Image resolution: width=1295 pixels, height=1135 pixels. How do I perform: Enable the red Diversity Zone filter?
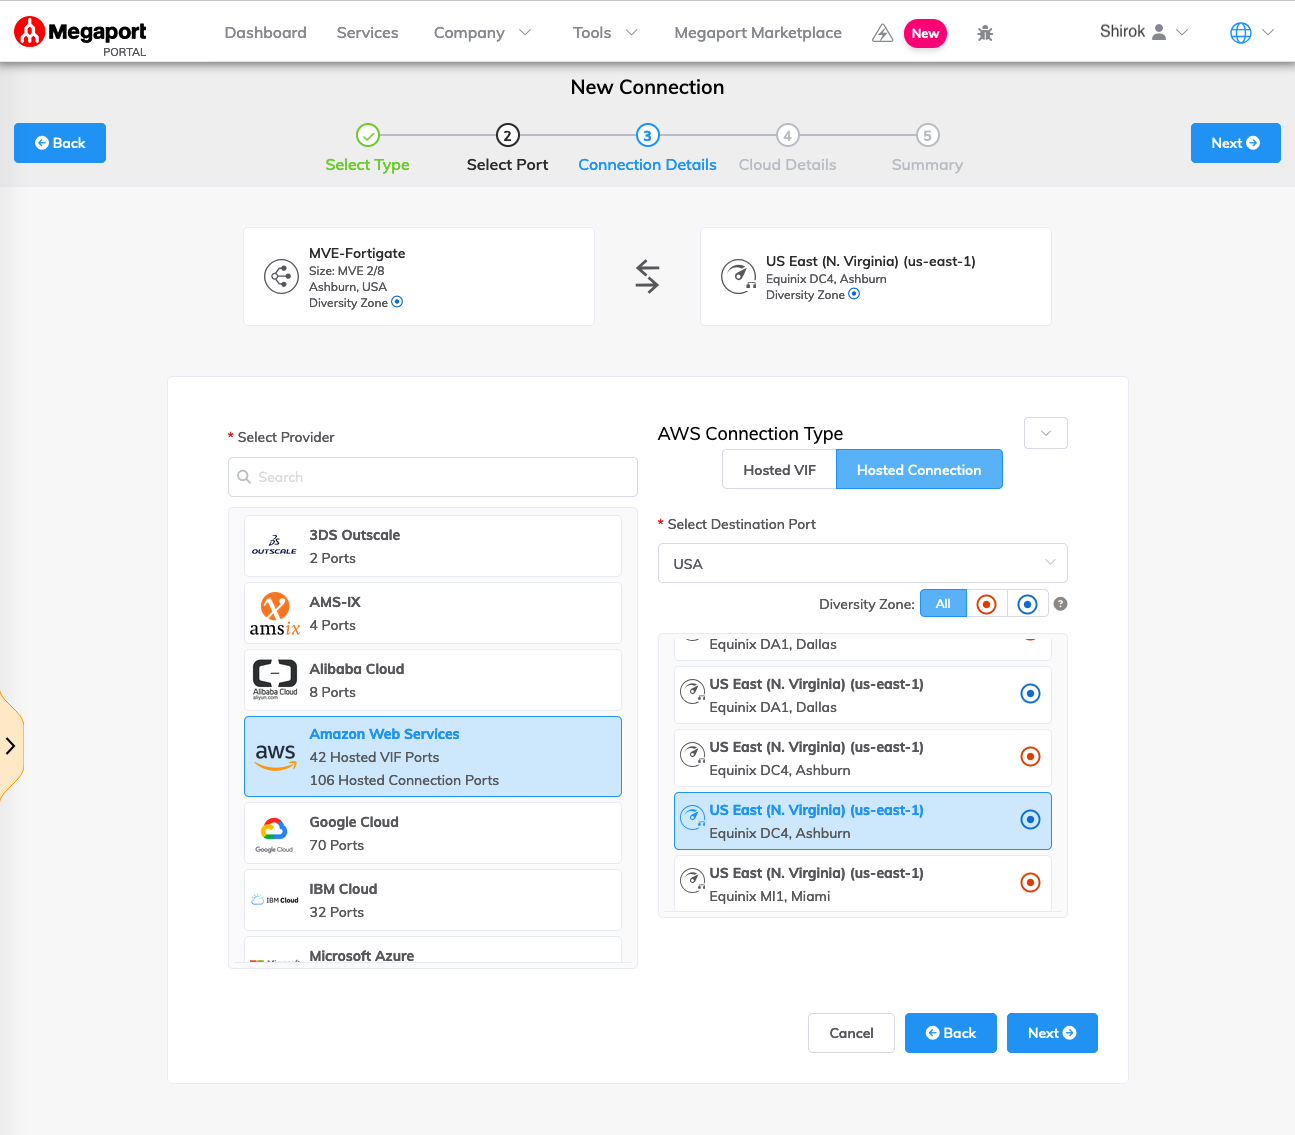tap(986, 603)
